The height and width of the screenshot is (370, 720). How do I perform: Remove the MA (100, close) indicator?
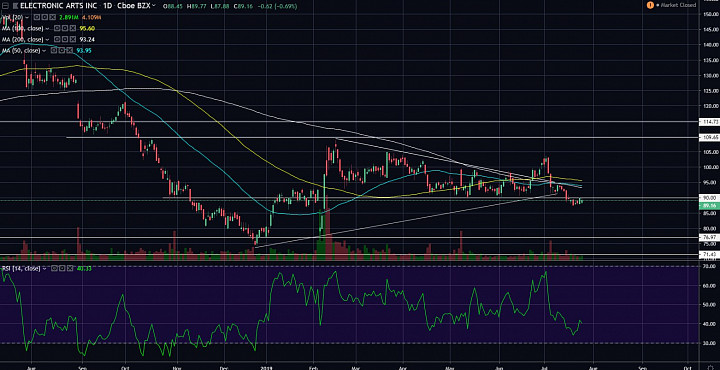tap(73, 28)
